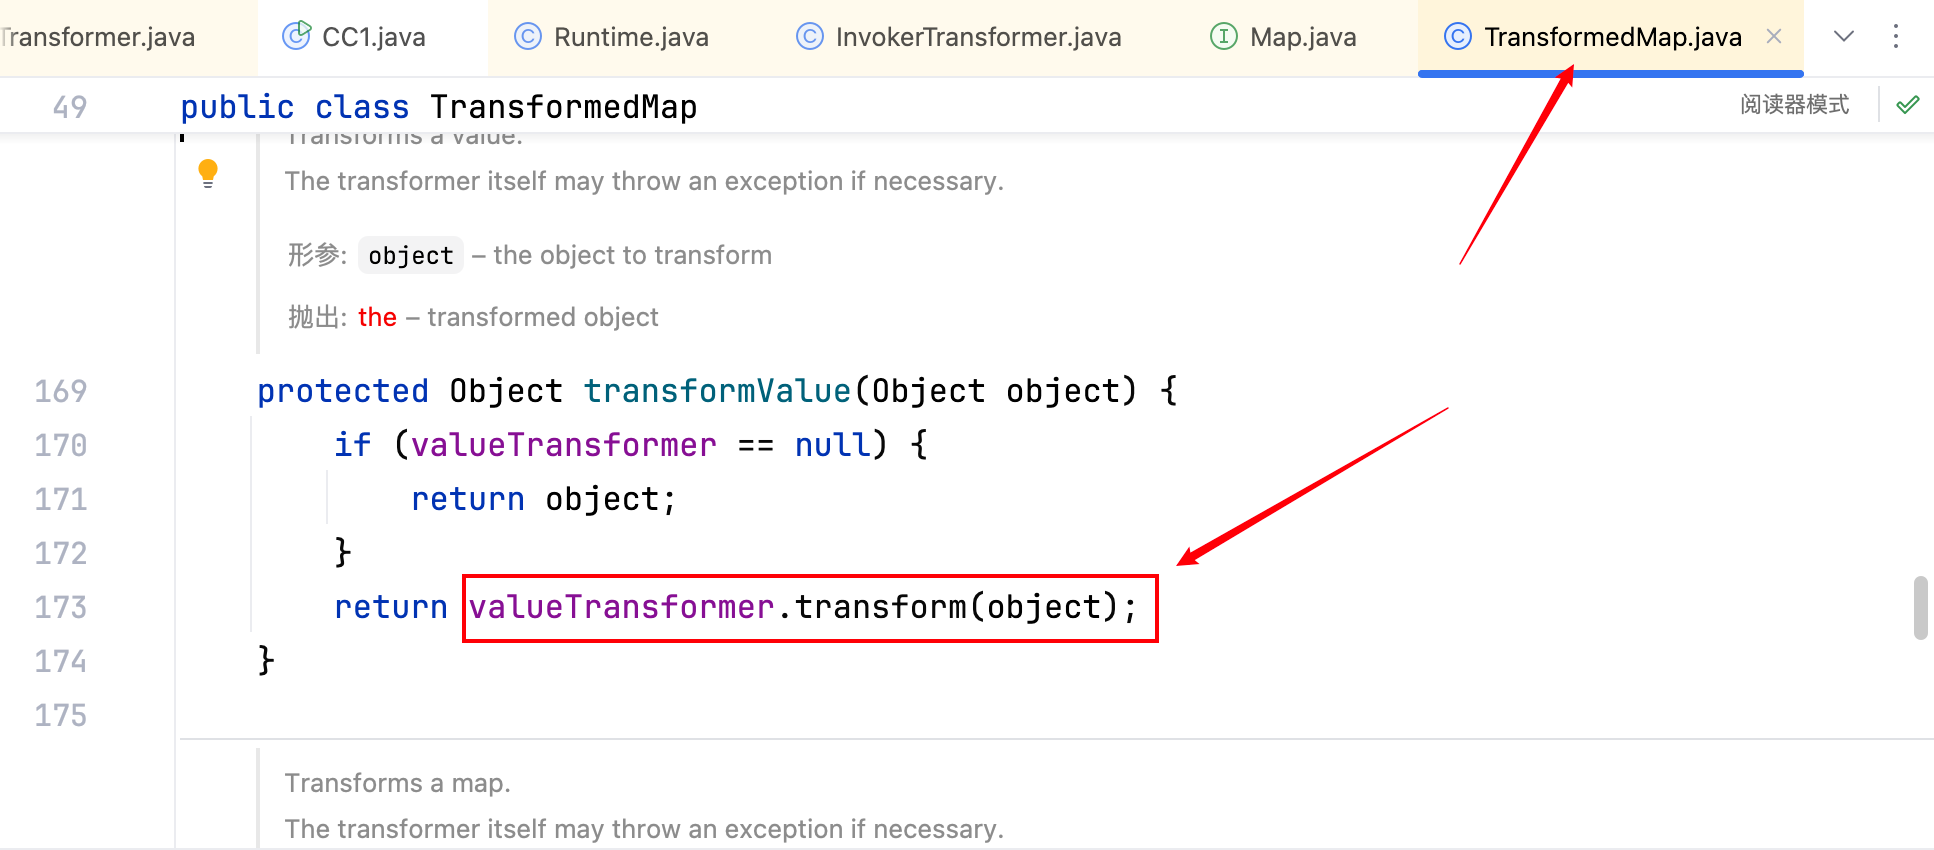Open the editor tabs options menu
The height and width of the screenshot is (850, 1934).
tap(1896, 37)
